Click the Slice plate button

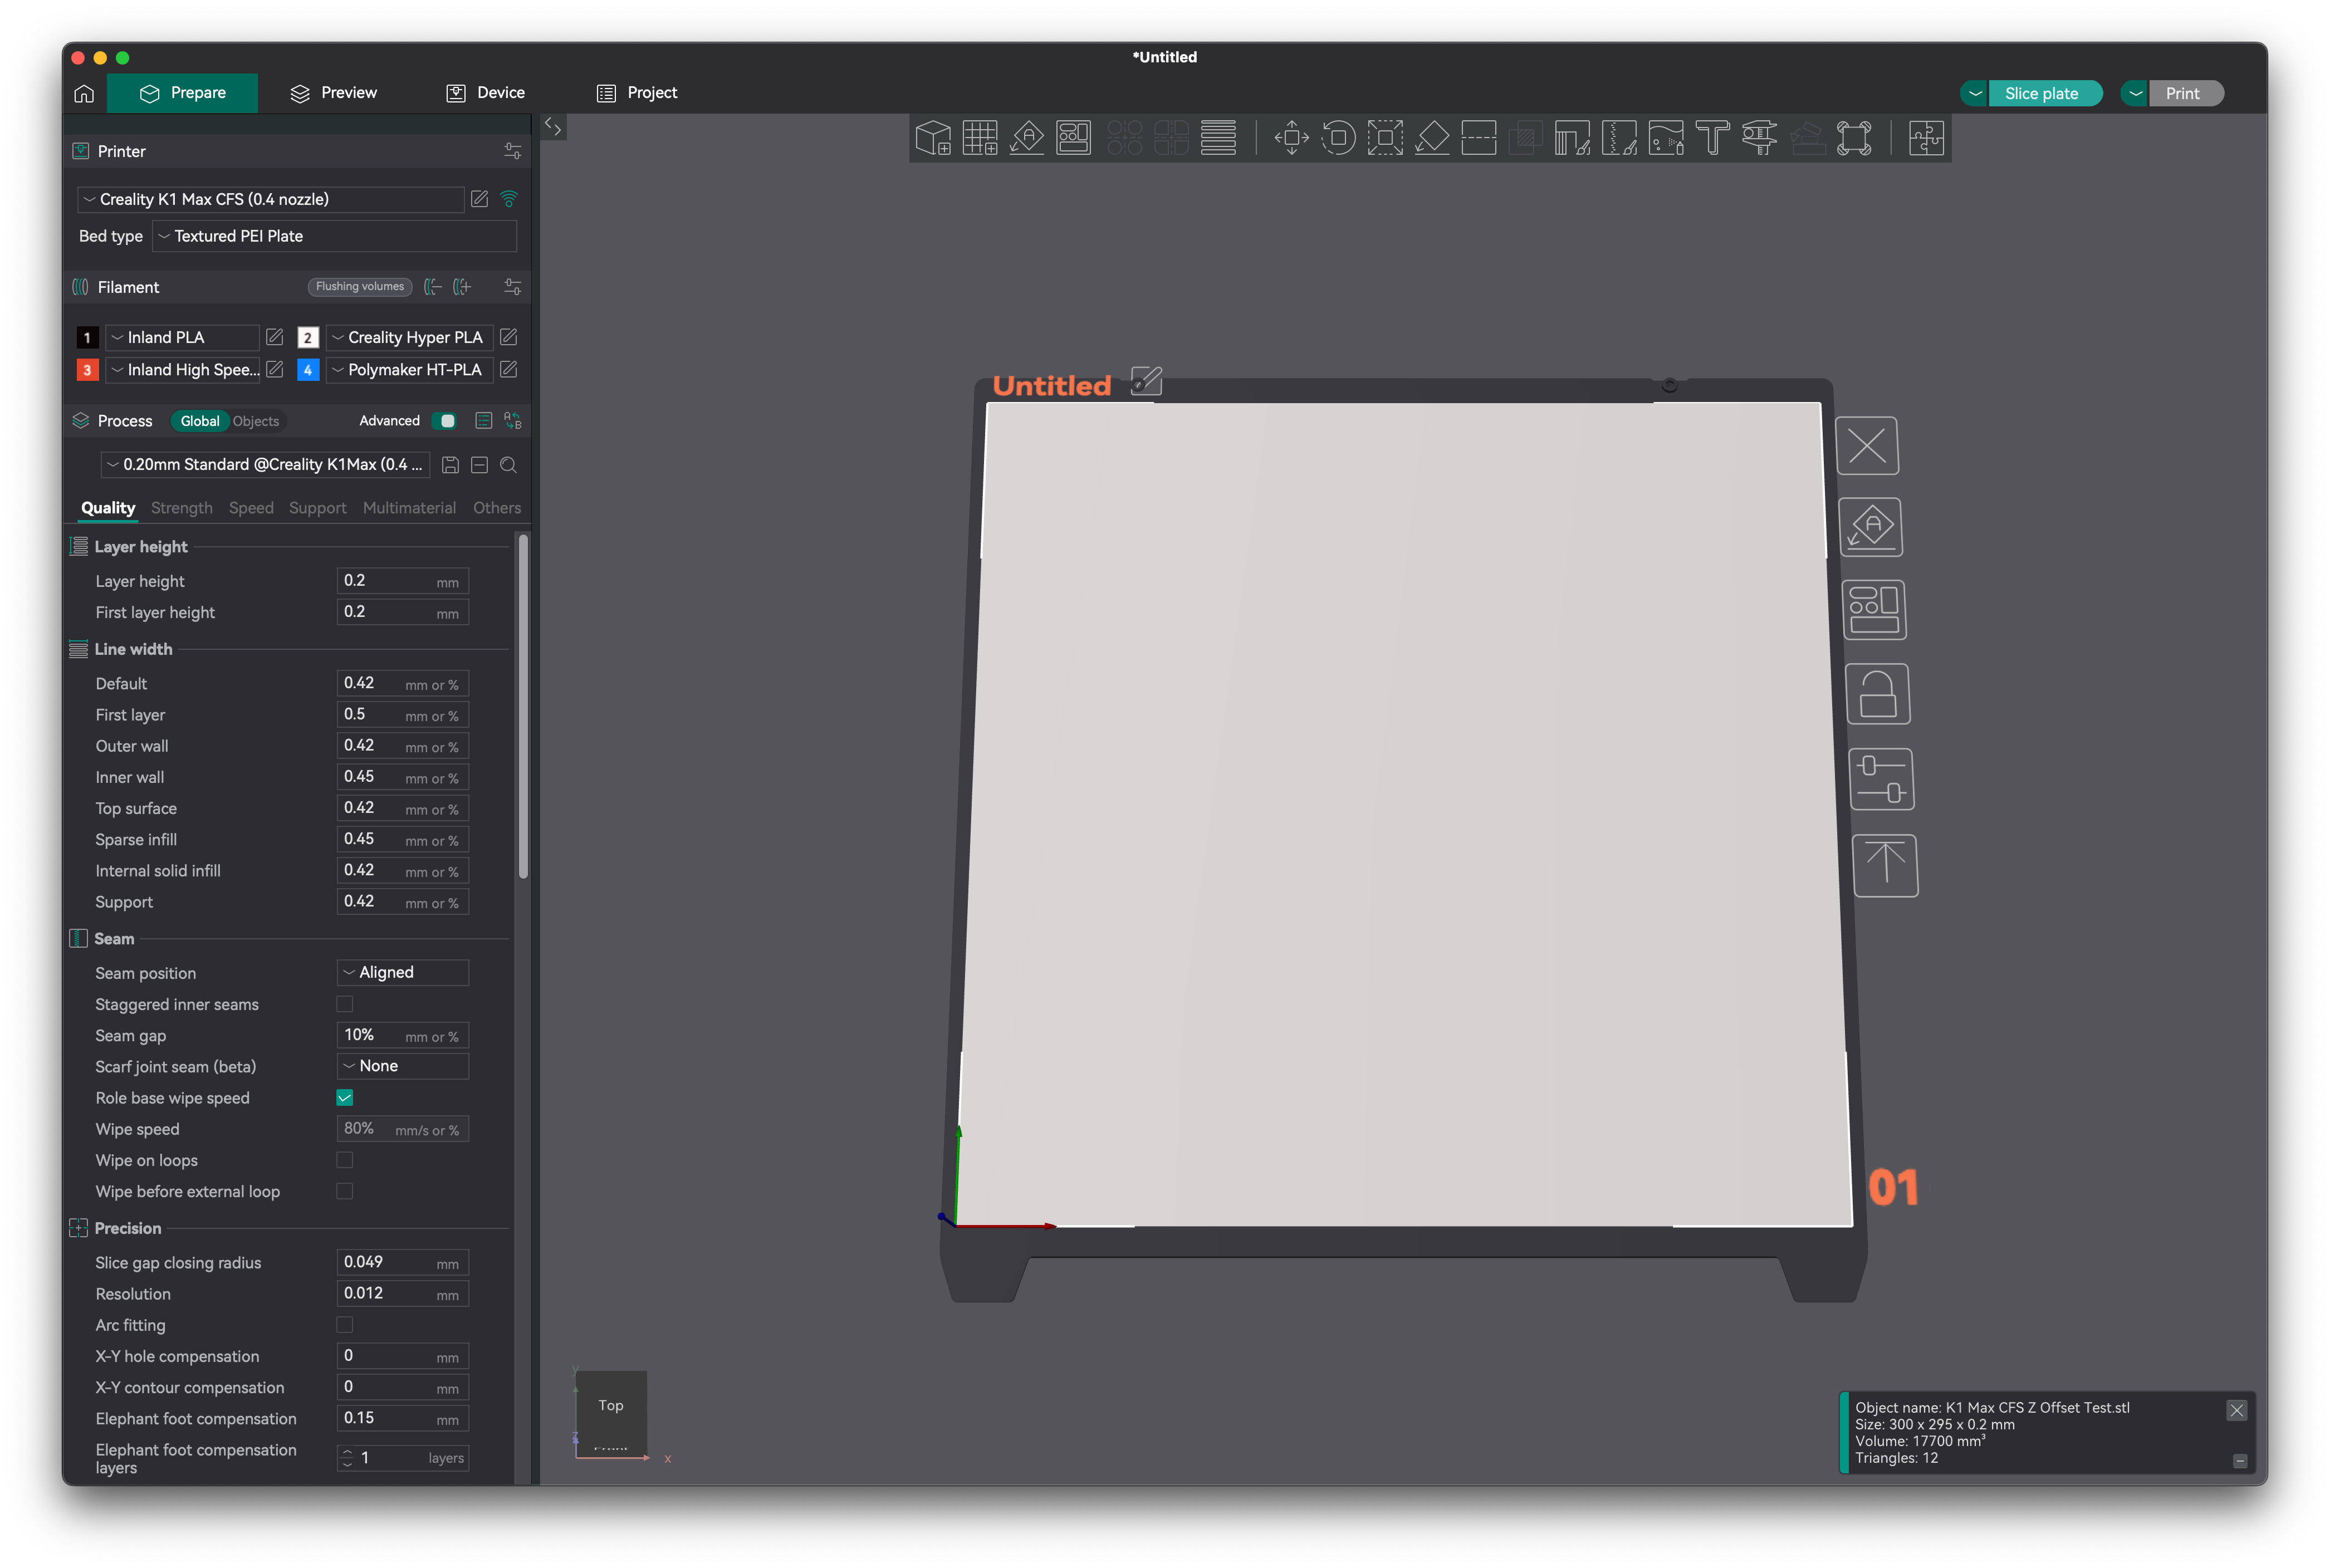pyautogui.click(x=2045, y=93)
